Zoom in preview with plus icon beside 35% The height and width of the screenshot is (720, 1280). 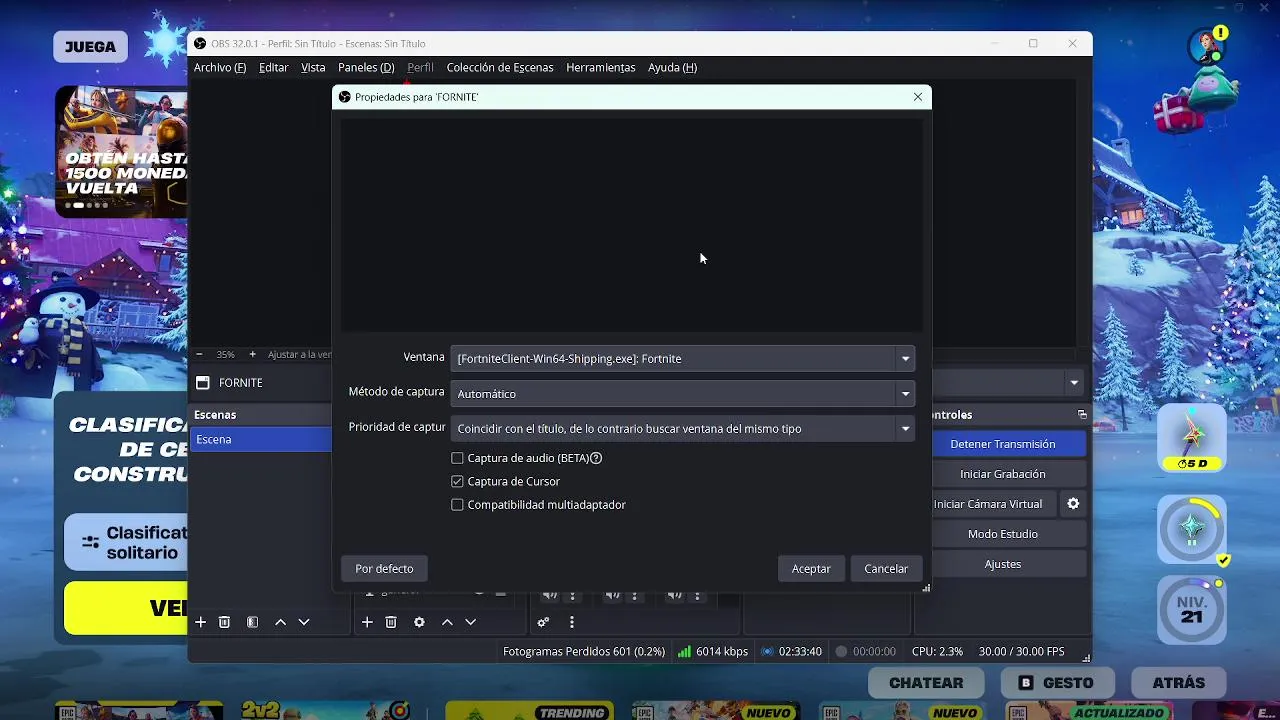pyautogui.click(x=252, y=354)
